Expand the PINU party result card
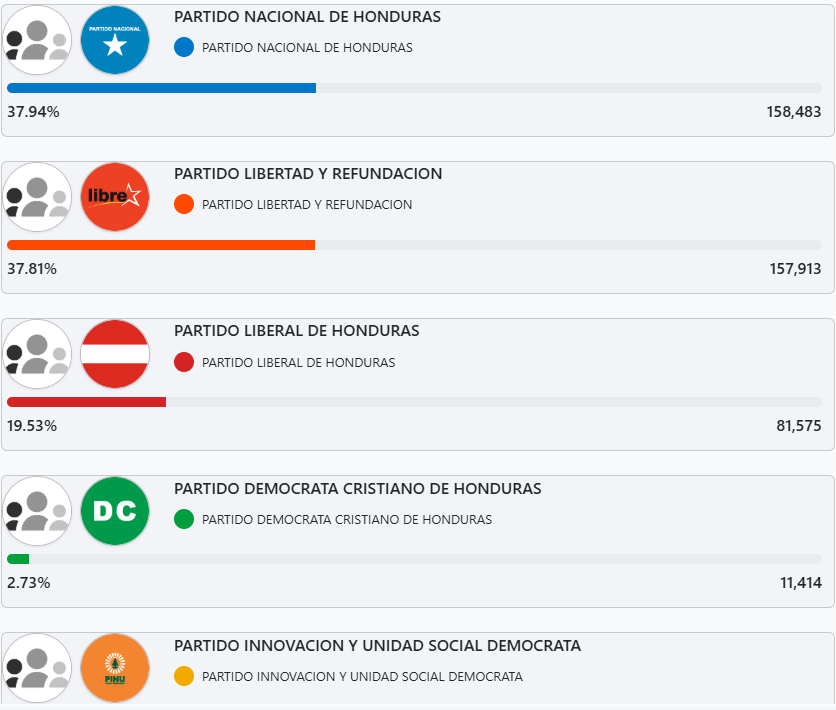 418,668
